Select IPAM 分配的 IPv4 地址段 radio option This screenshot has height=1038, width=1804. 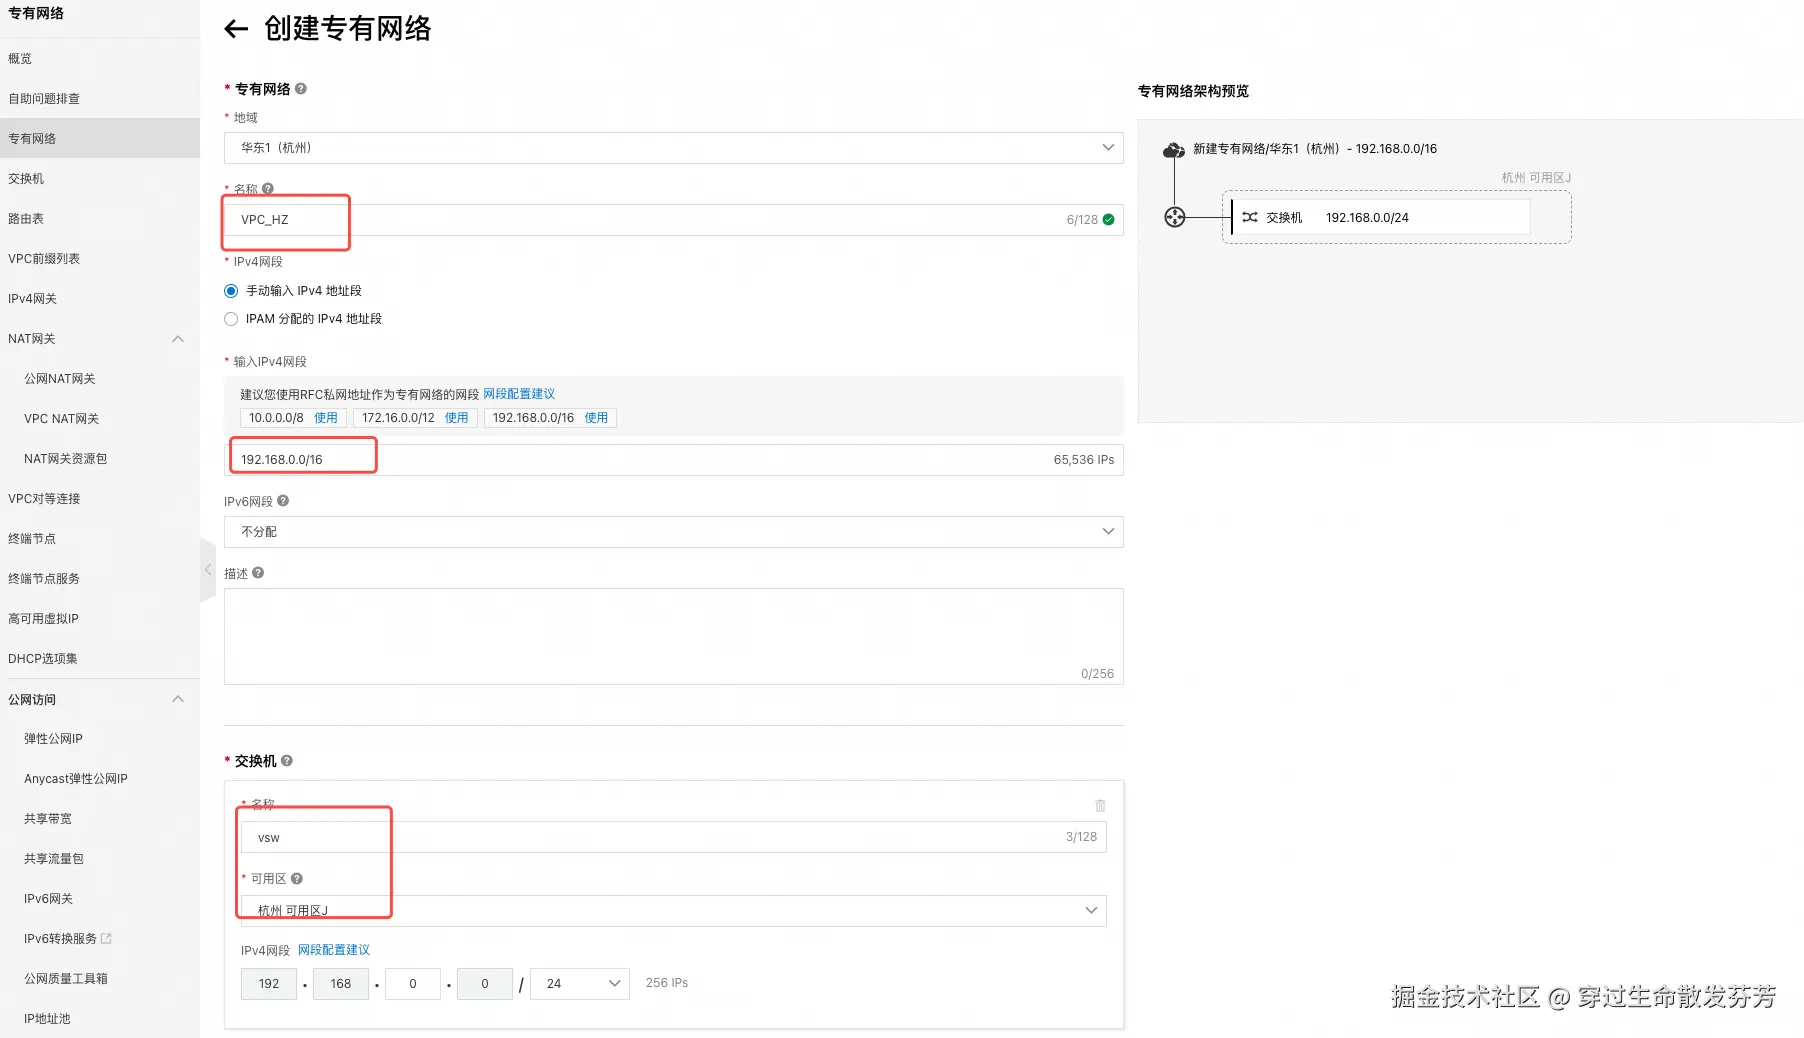[x=231, y=319]
